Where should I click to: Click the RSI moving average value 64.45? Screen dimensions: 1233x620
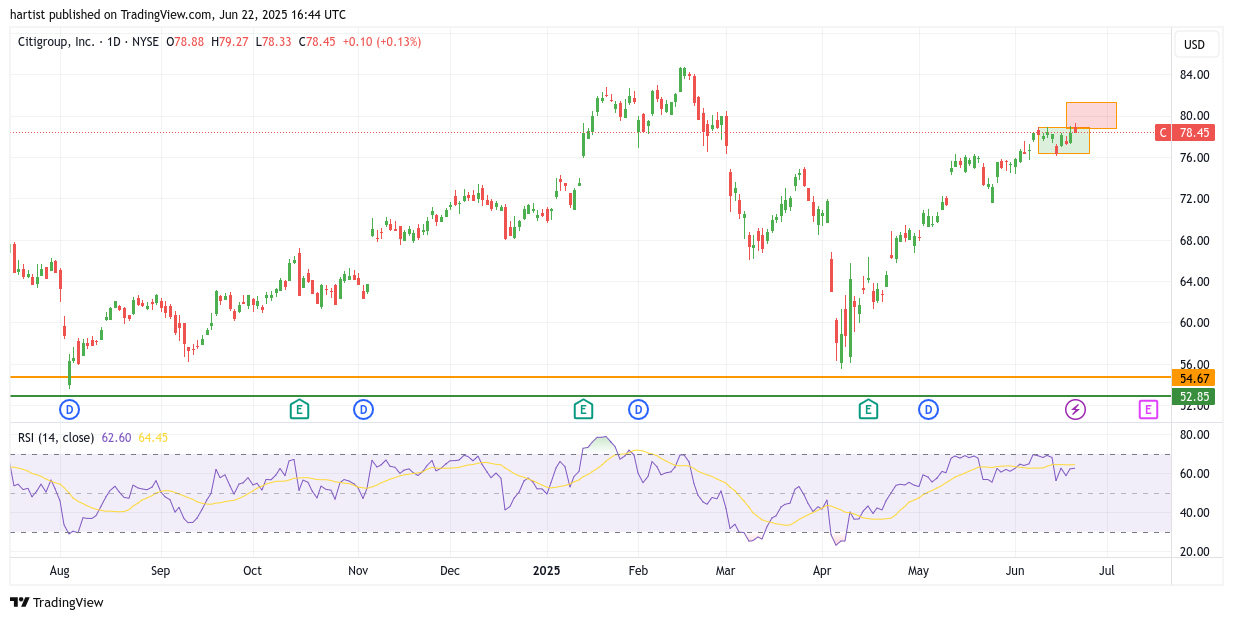(153, 437)
